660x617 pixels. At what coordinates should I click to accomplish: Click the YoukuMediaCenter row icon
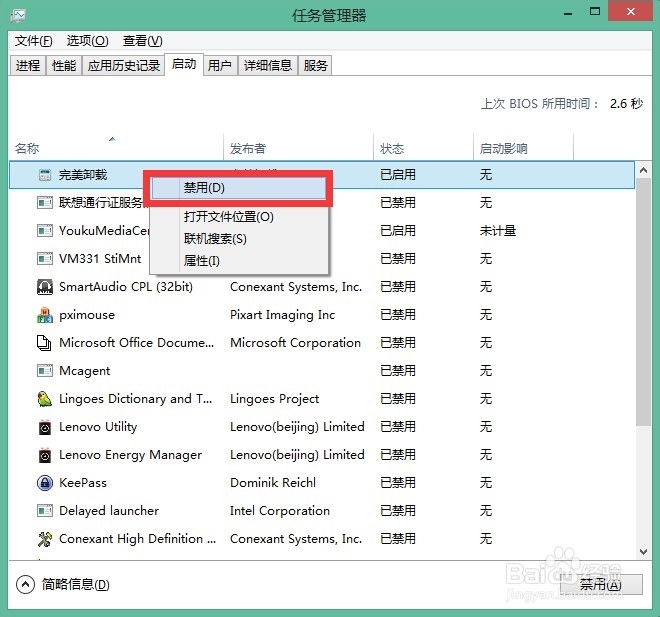[x=45, y=231]
